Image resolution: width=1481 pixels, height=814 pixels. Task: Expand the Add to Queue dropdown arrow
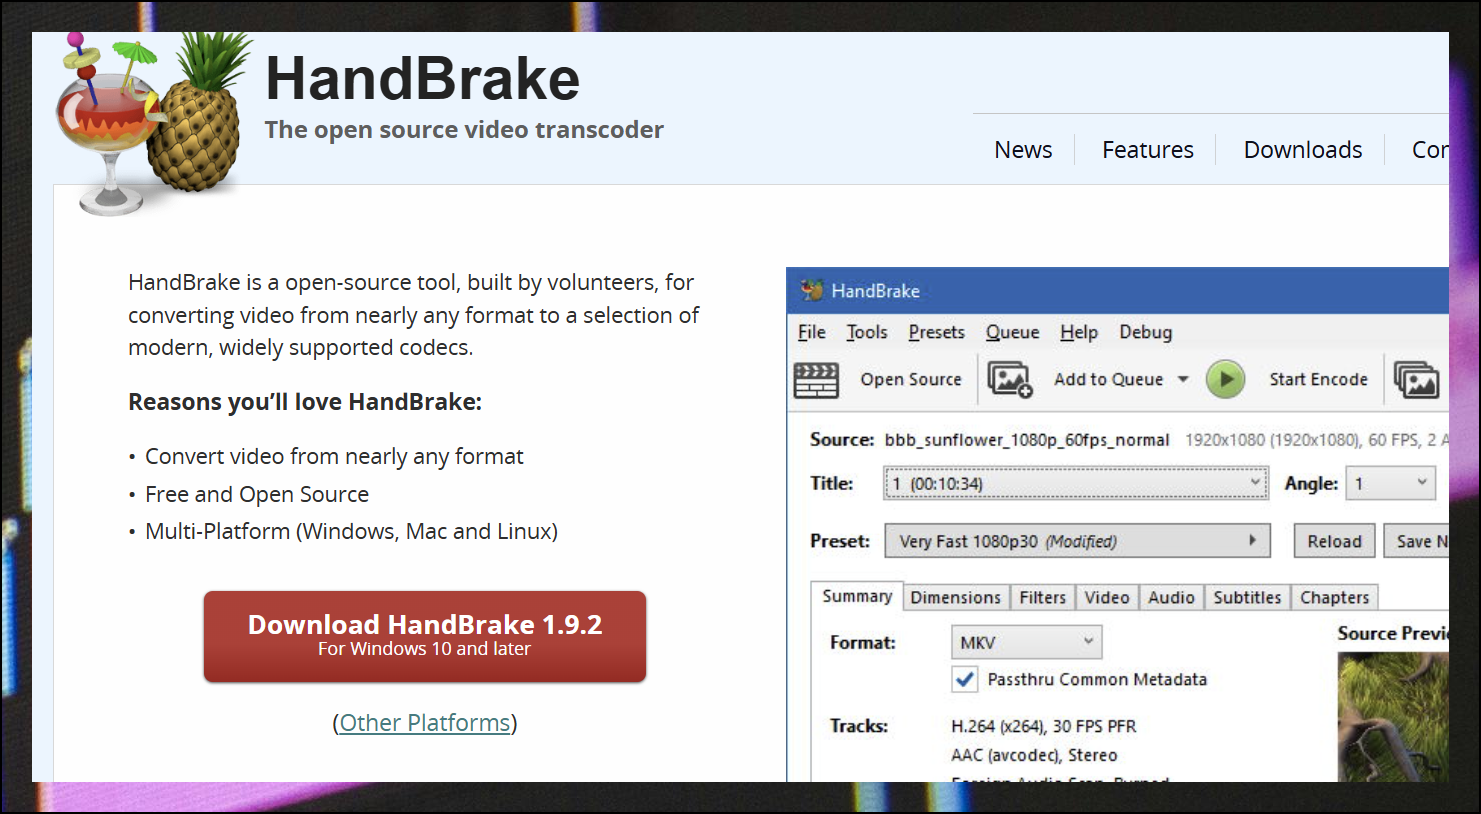pyautogui.click(x=1183, y=380)
